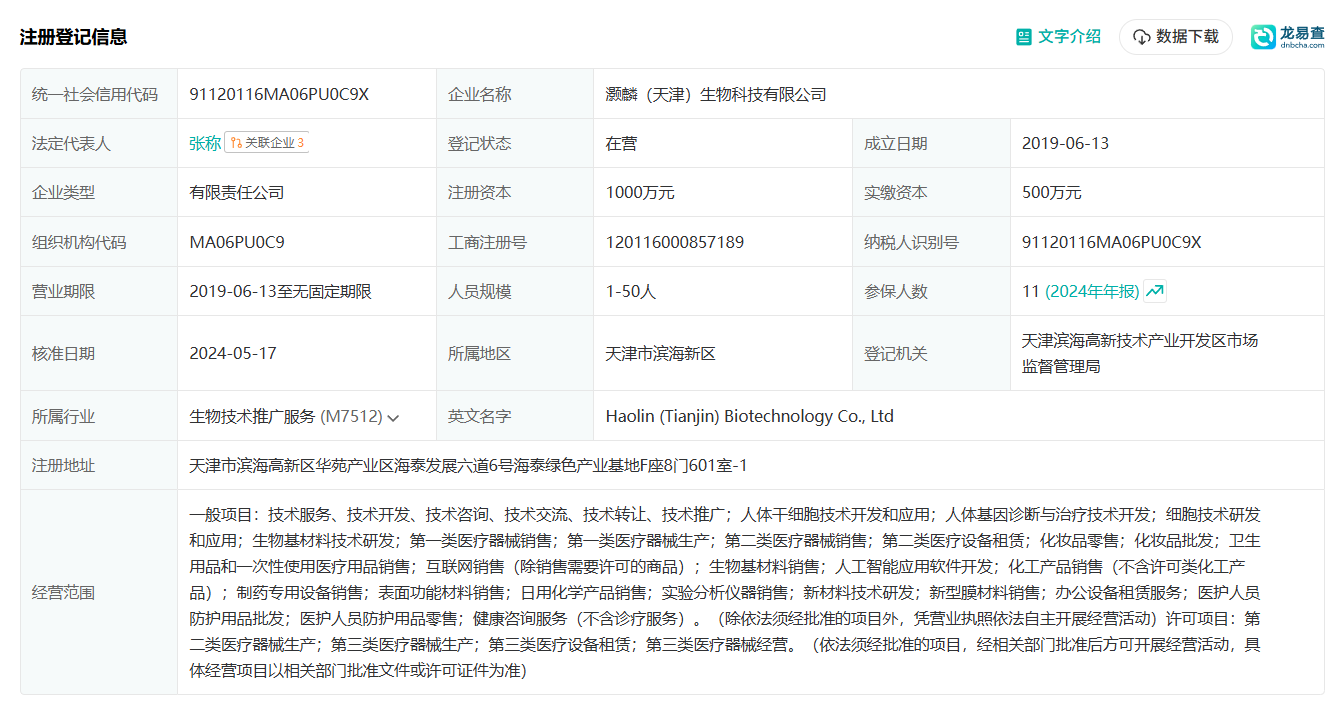
Task: Click the 文字介绍 document icon
Action: (x=1024, y=37)
